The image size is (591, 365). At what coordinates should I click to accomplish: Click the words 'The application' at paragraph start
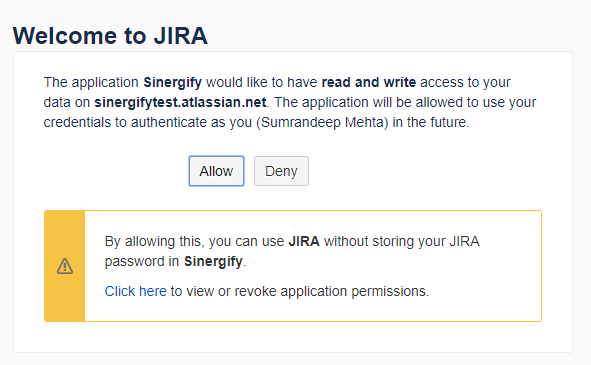91,82
